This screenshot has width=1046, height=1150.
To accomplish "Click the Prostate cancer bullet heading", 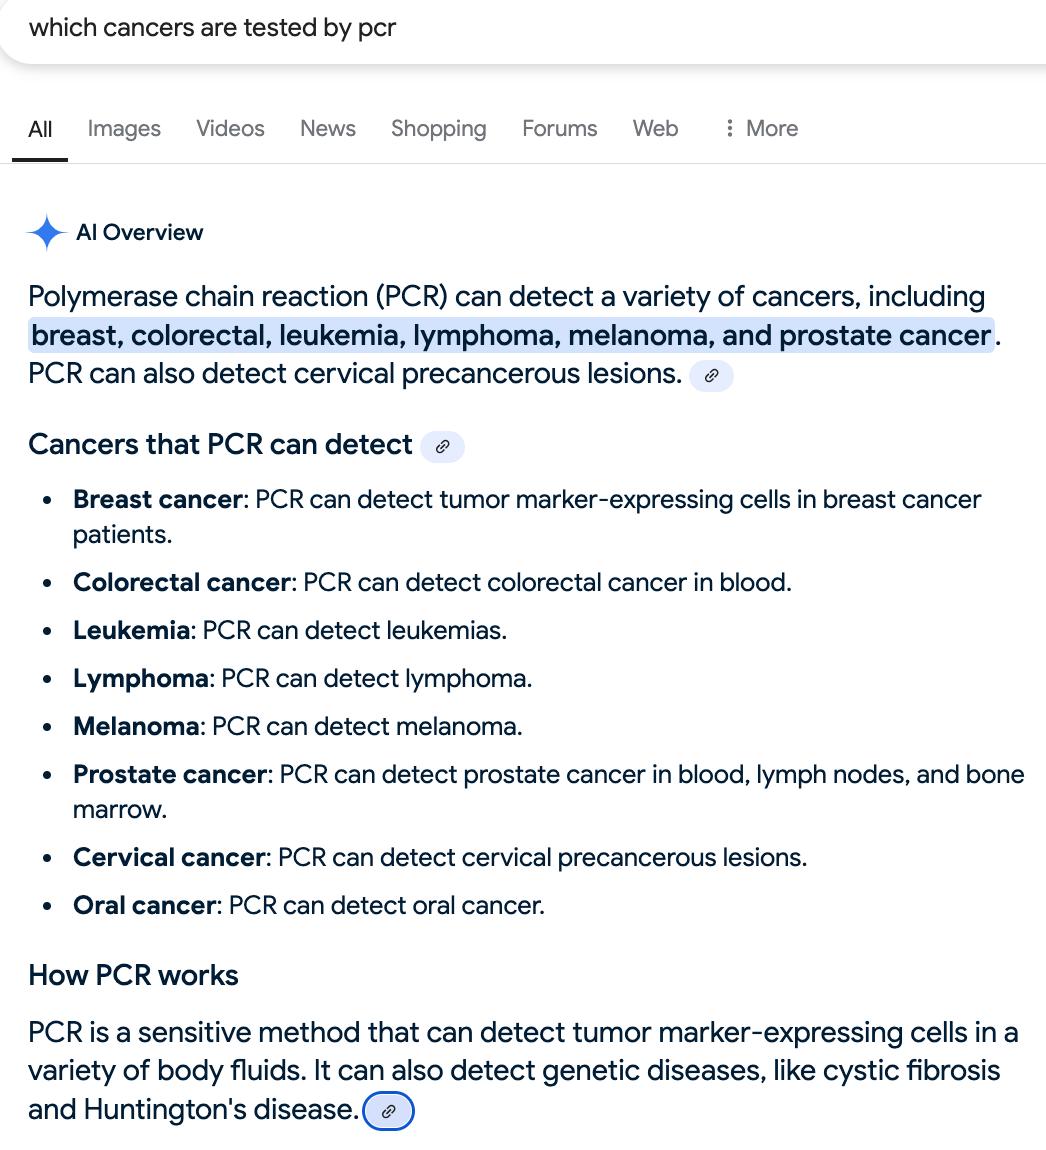I will coord(170,774).
